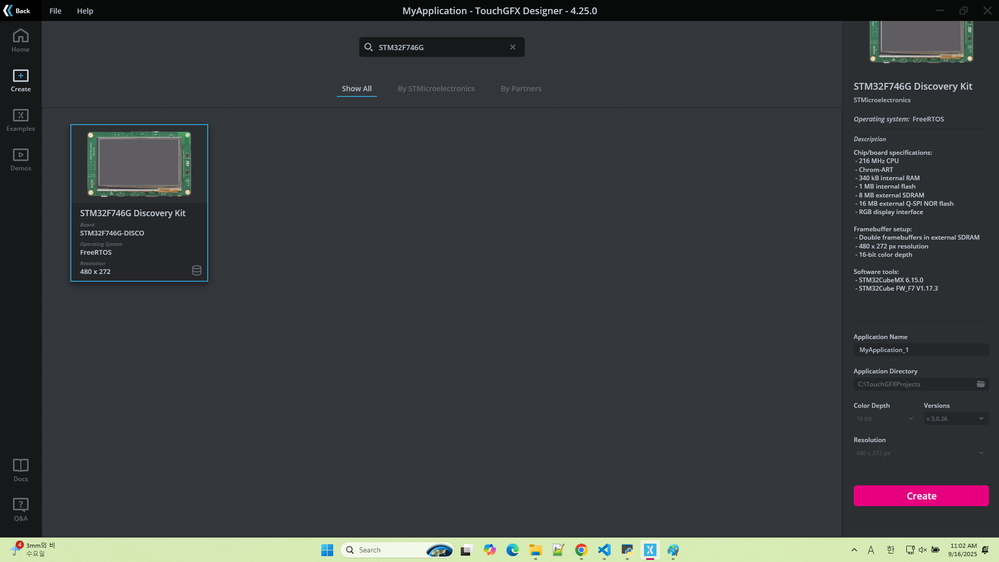Screen dimensions: 999x562
Task: Select the STM32F746G Discovery Kit board image
Action: pos(140,164)
